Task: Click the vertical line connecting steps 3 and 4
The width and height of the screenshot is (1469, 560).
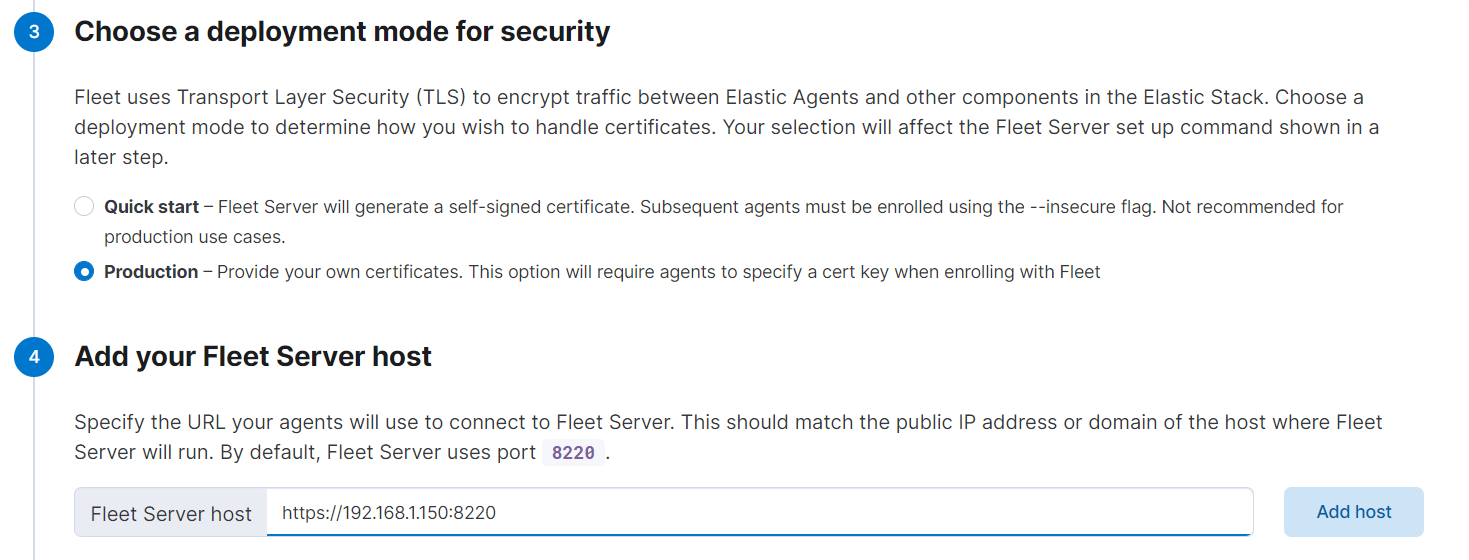Action: pyautogui.click(x=34, y=194)
